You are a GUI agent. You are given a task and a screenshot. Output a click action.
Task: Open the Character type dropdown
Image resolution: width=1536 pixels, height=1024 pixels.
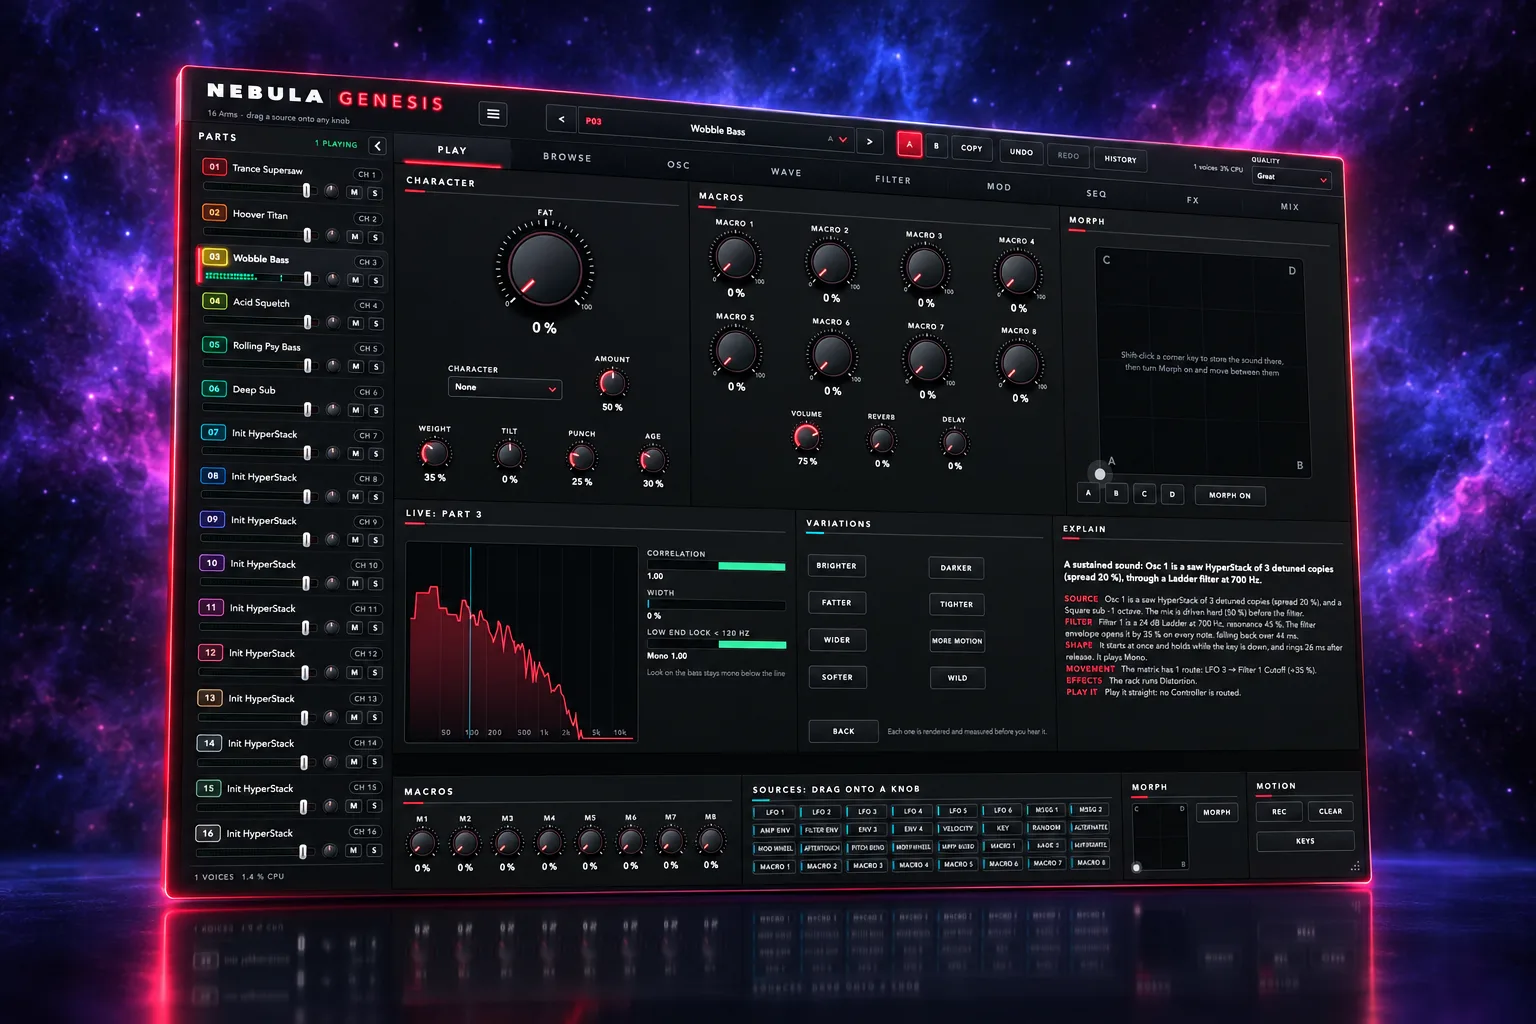point(505,388)
